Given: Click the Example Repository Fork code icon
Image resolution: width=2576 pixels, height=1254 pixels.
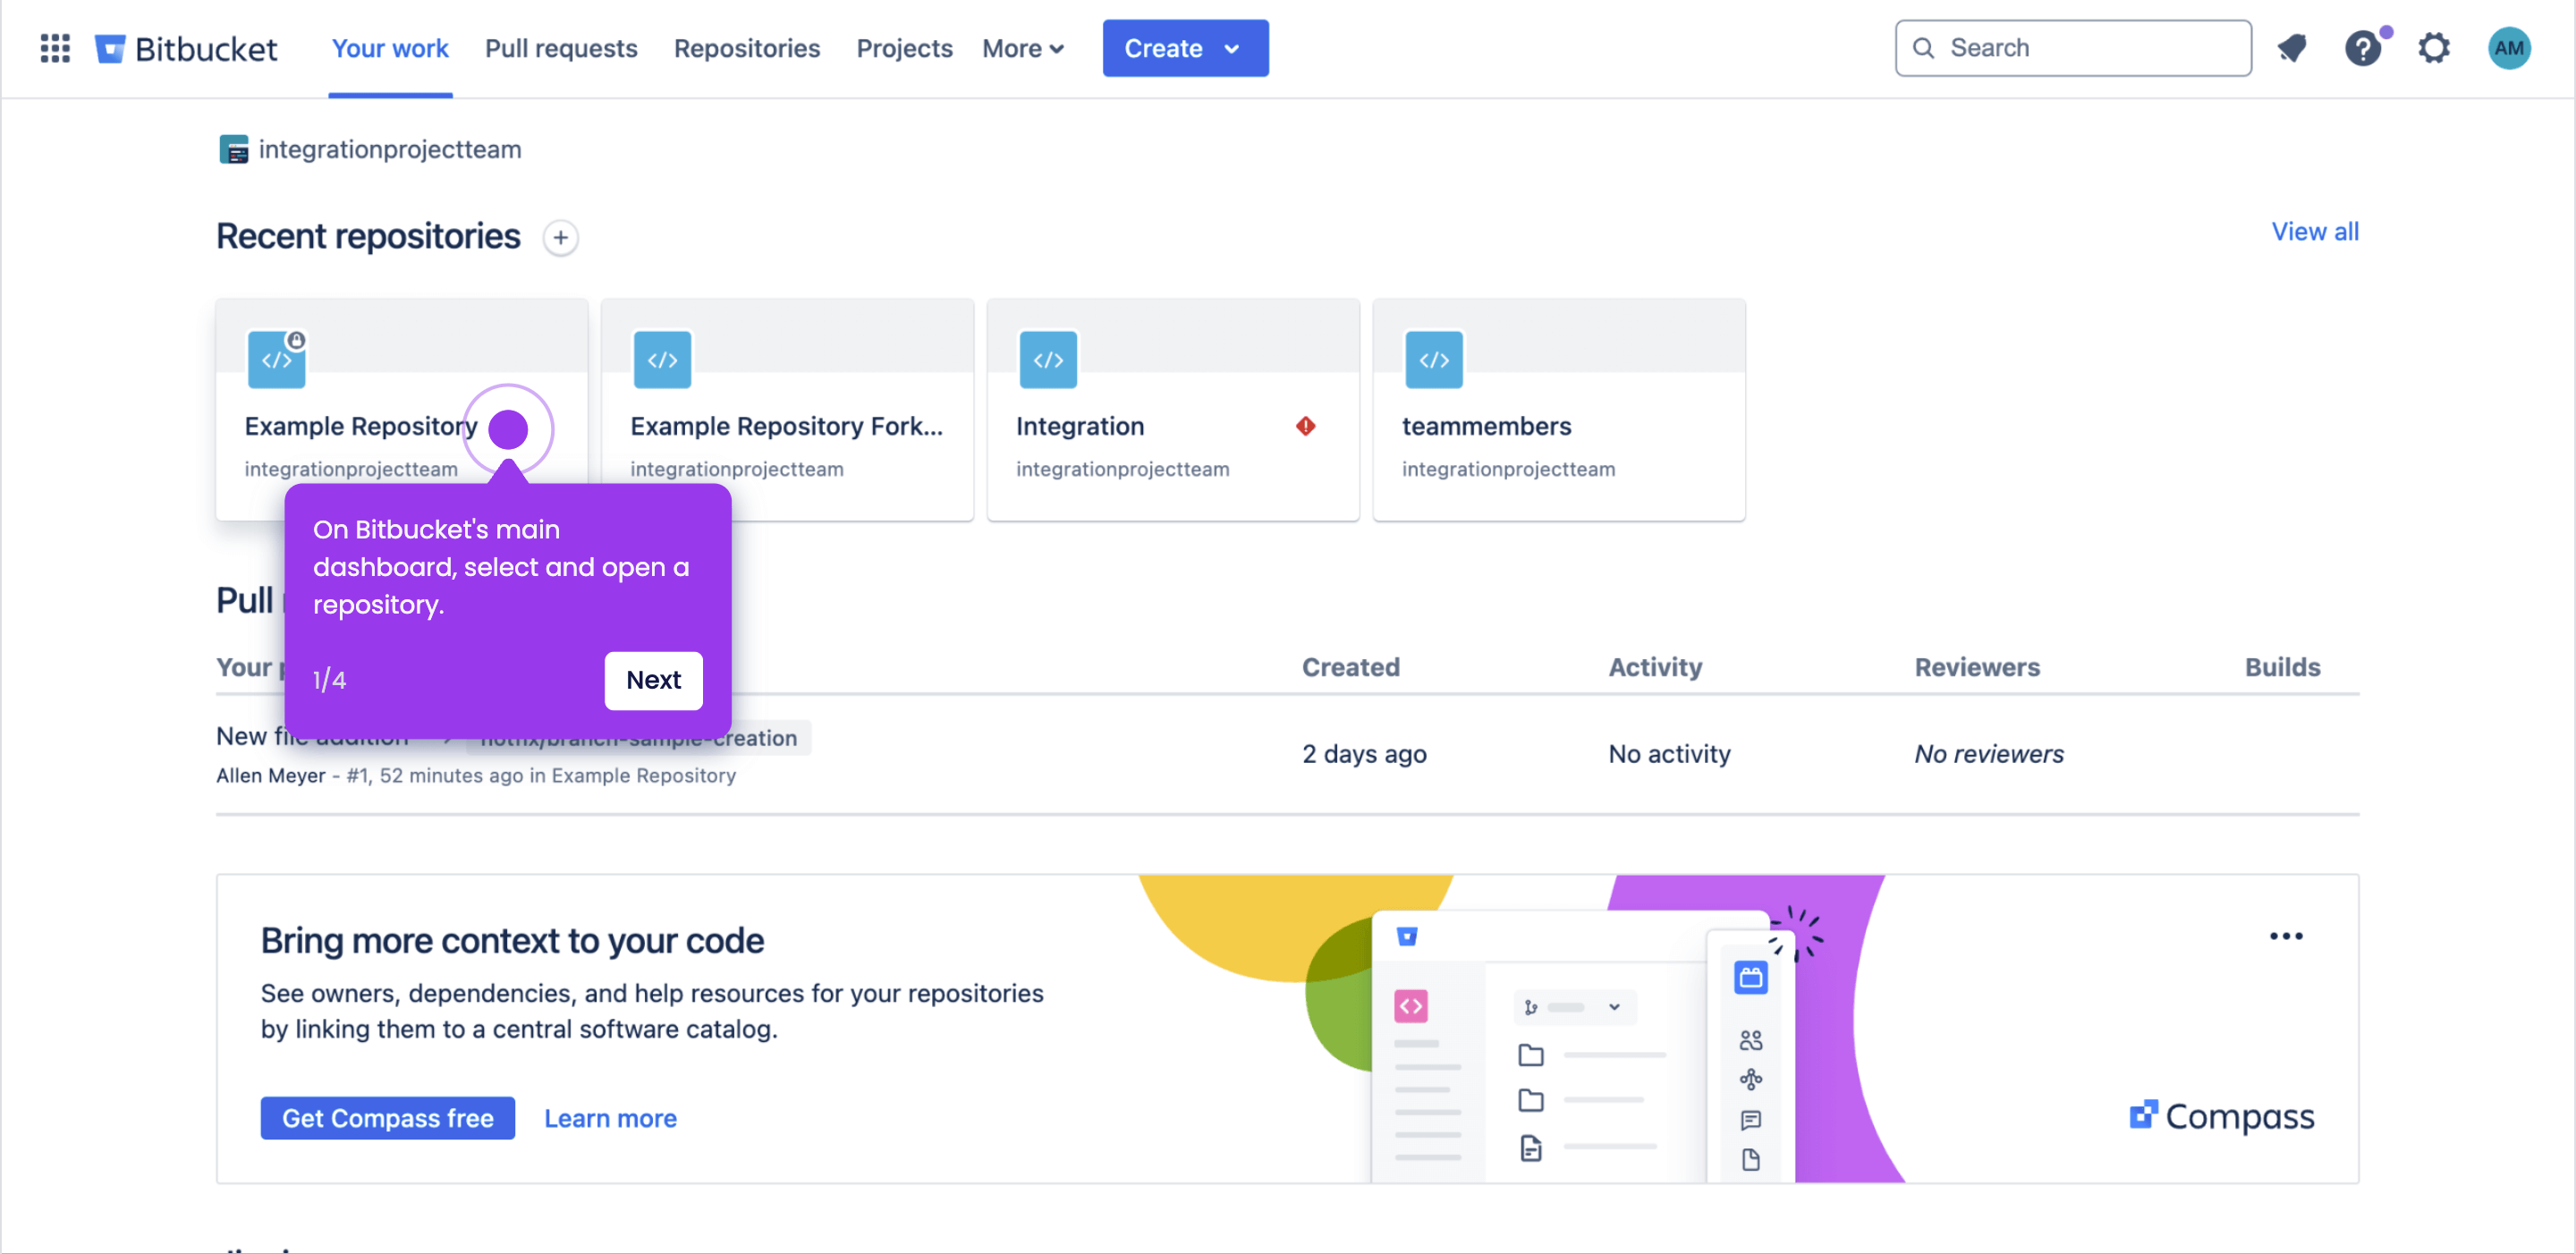Looking at the screenshot, I should (x=662, y=359).
